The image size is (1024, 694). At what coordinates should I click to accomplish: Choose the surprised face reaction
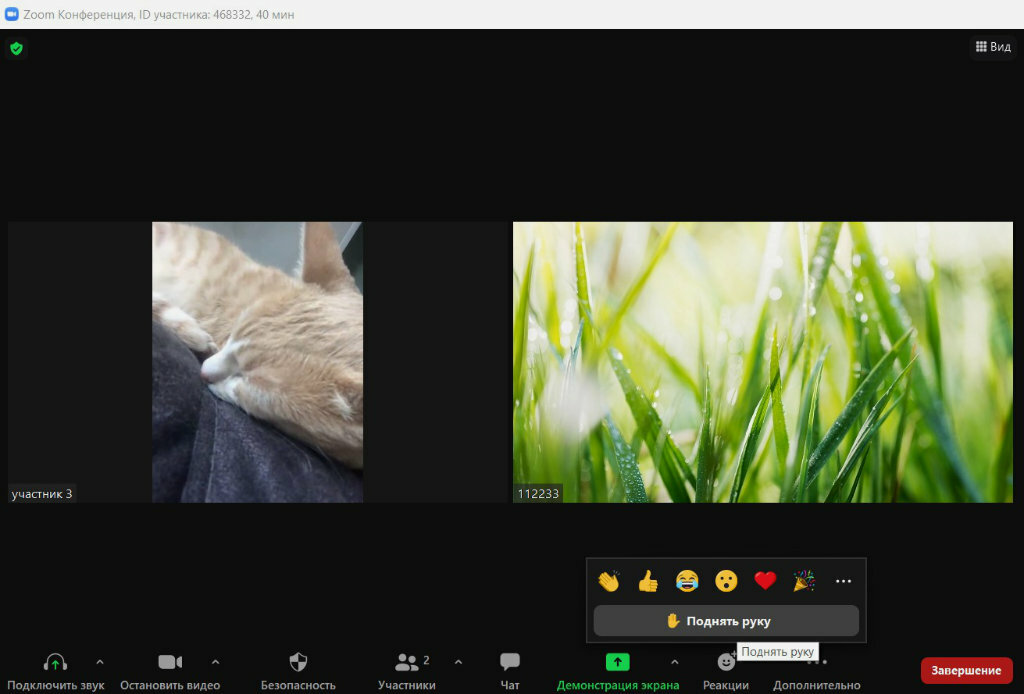726,581
